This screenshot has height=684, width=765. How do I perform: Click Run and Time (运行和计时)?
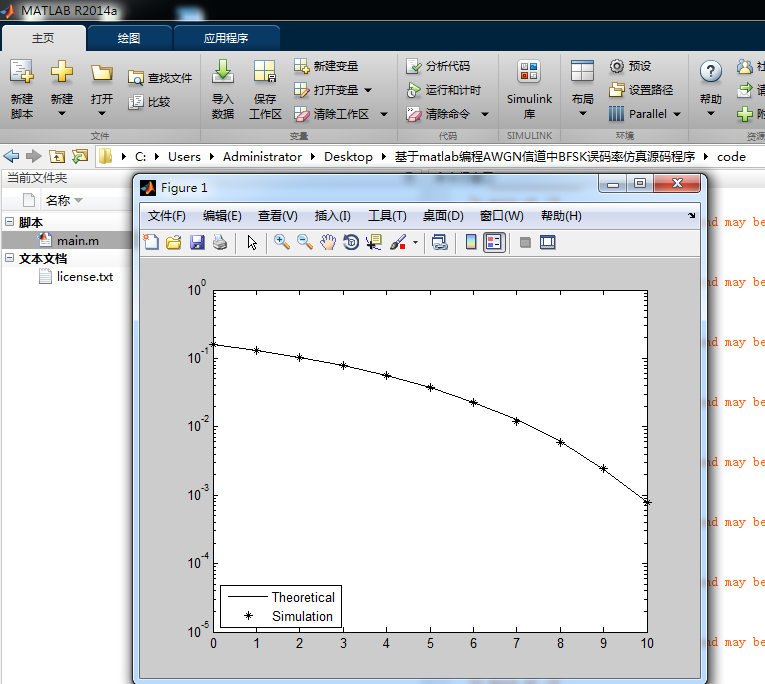443,90
